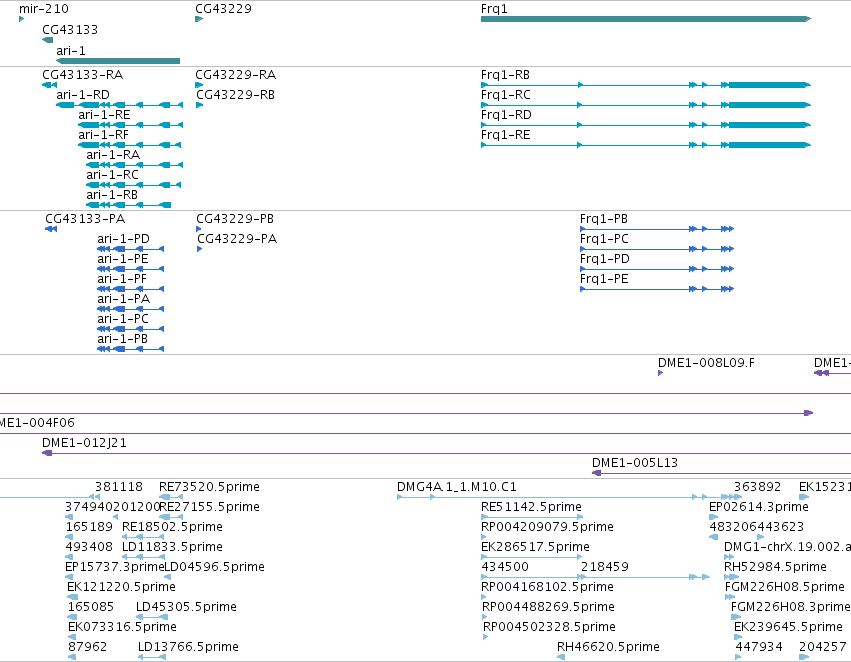Select the mir-210 gene arrow glyph
851x662 pixels.
point(21,19)
